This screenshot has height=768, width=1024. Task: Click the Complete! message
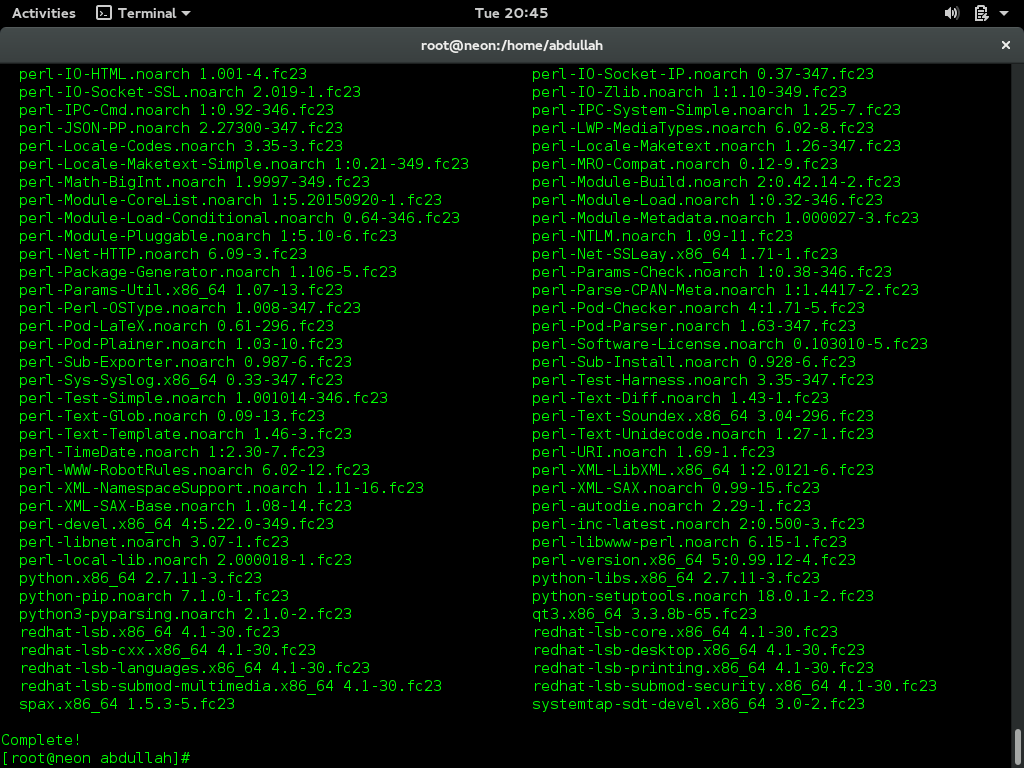41,740
